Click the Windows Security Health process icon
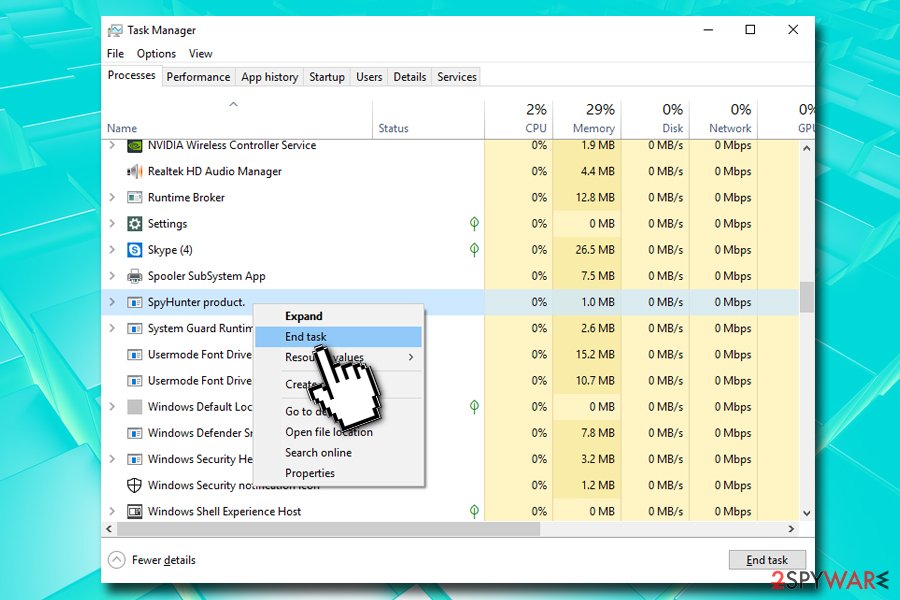This screenshot has height=600, width=900. click(134, 459)
